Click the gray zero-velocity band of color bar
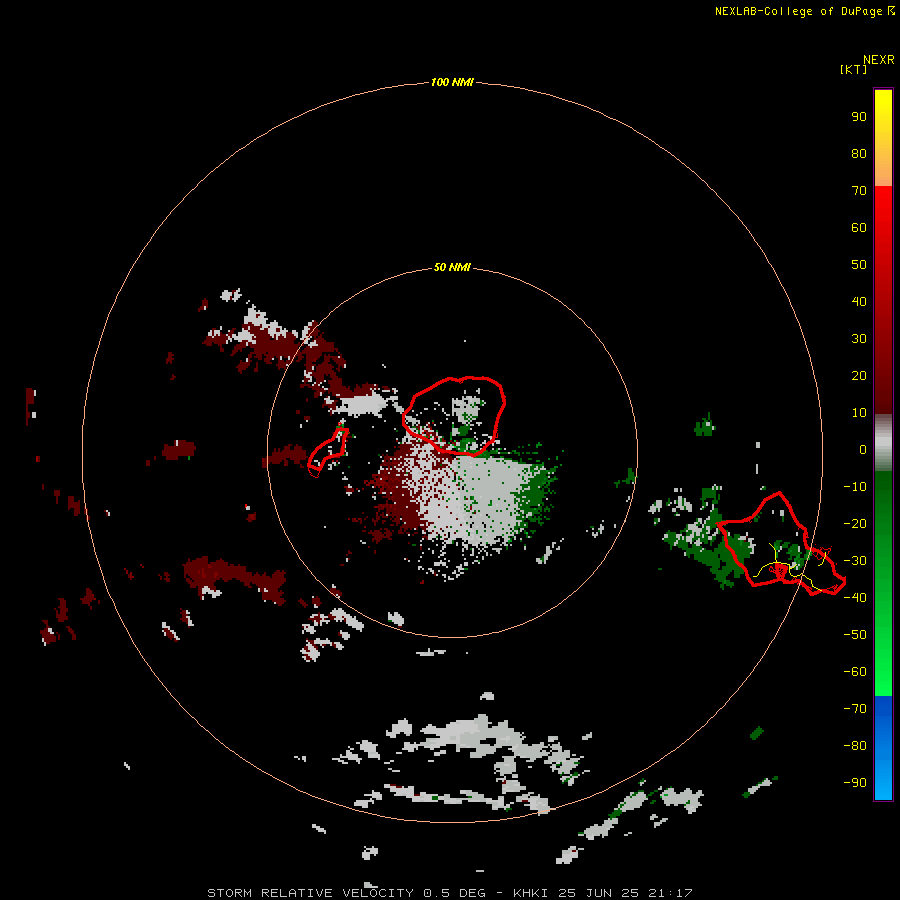The height and width of the screenshot is (900, 900). (x=883, y=443)
